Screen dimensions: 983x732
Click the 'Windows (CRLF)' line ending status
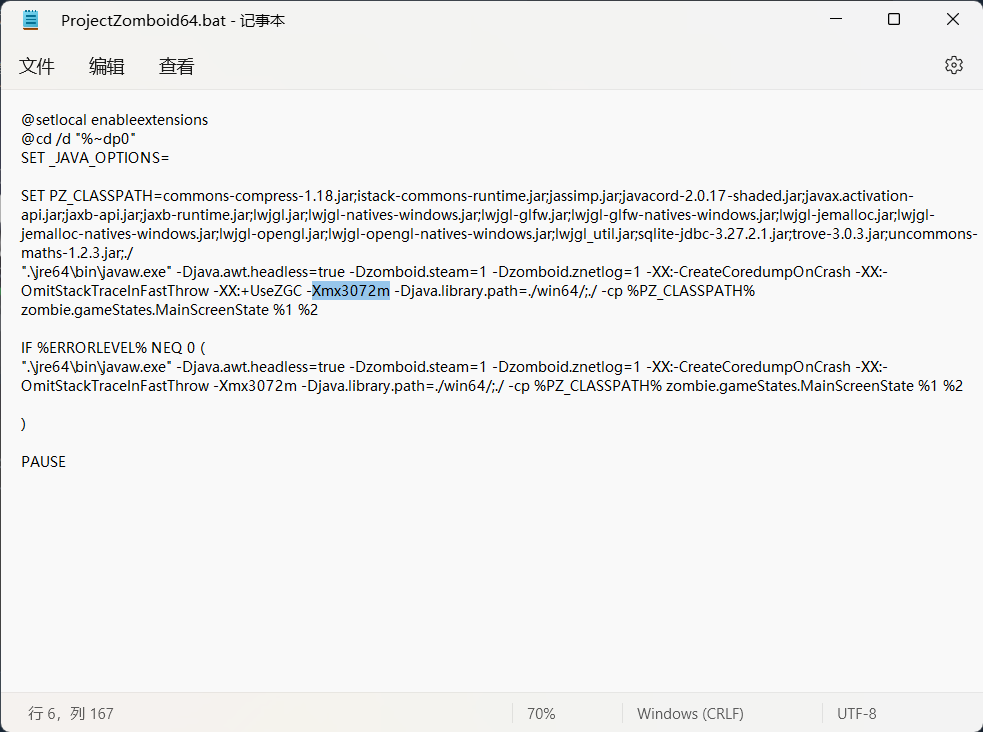tap(690, 713)
